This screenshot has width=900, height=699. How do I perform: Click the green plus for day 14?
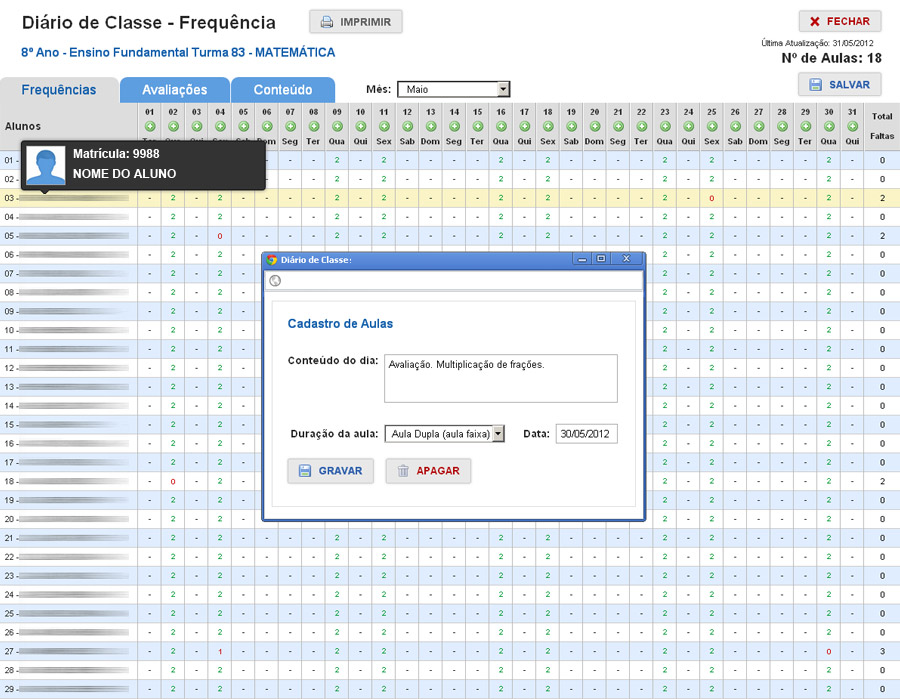(455, 126)
